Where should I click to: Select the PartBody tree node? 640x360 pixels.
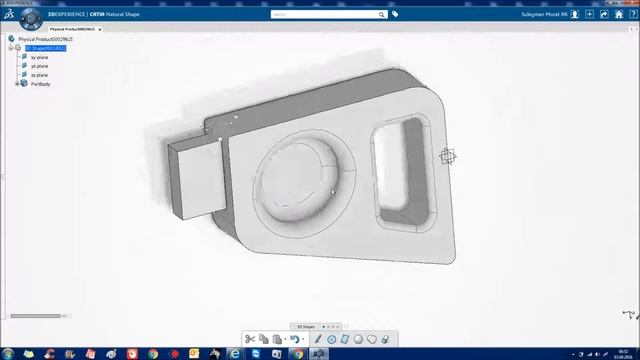click(x=40, y=84)
